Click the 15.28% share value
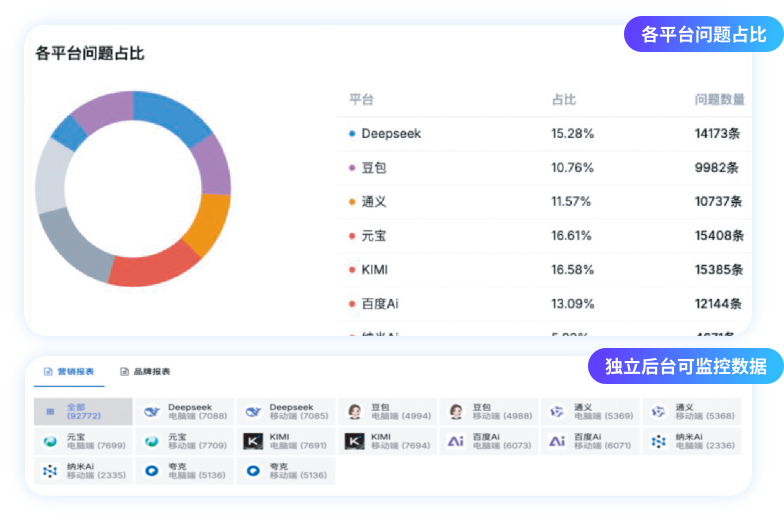Viewport: 784px width, 520px height. pos(572,134)
